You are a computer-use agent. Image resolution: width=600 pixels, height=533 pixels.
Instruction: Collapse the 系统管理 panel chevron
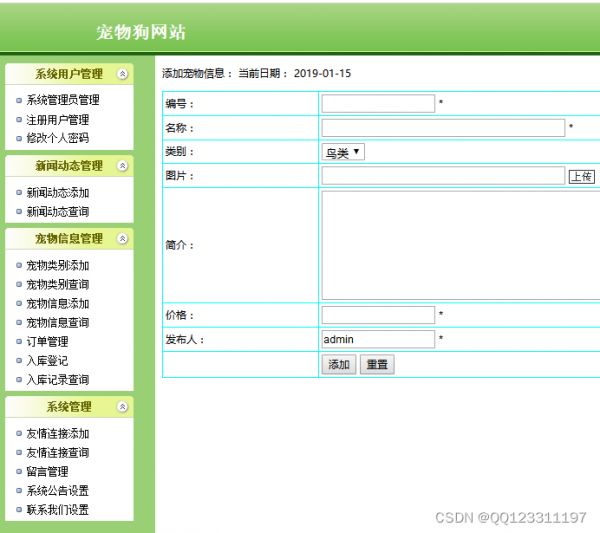[122, 407]
